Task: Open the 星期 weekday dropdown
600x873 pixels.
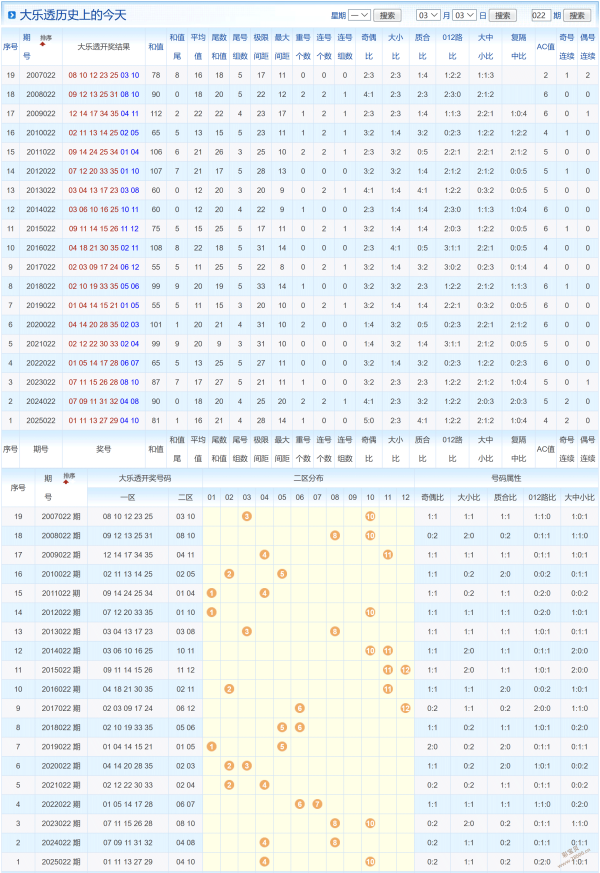Action: point(360,16)
